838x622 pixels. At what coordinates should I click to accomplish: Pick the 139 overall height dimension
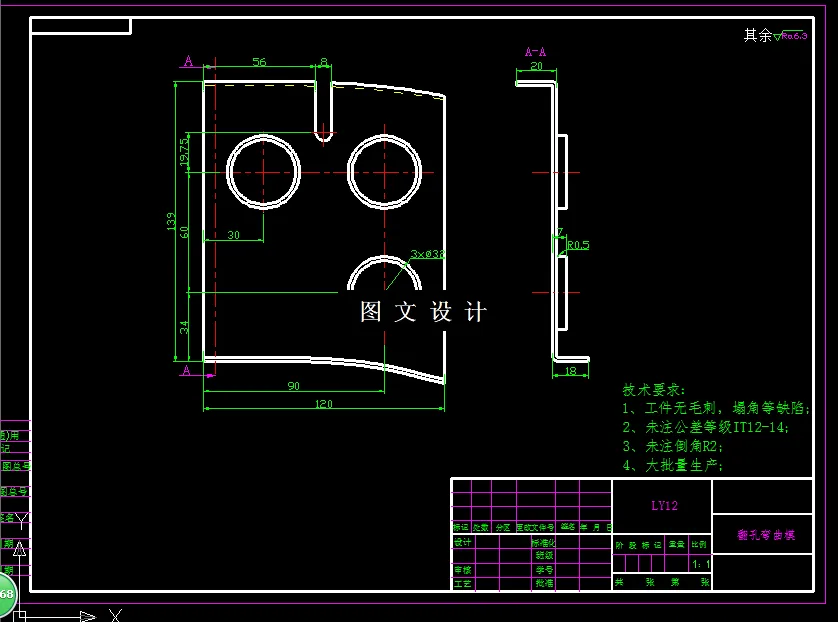pyautogui.click(x=171, y=221)
